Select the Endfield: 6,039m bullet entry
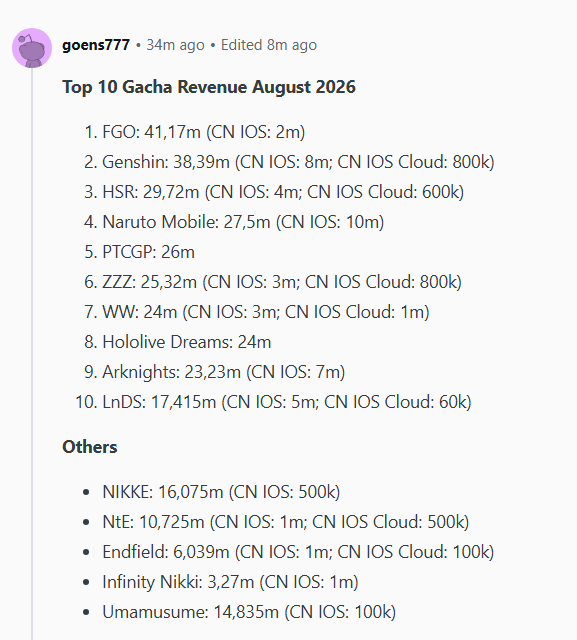The height and width of the screenshot is (640, 577). 298,552
